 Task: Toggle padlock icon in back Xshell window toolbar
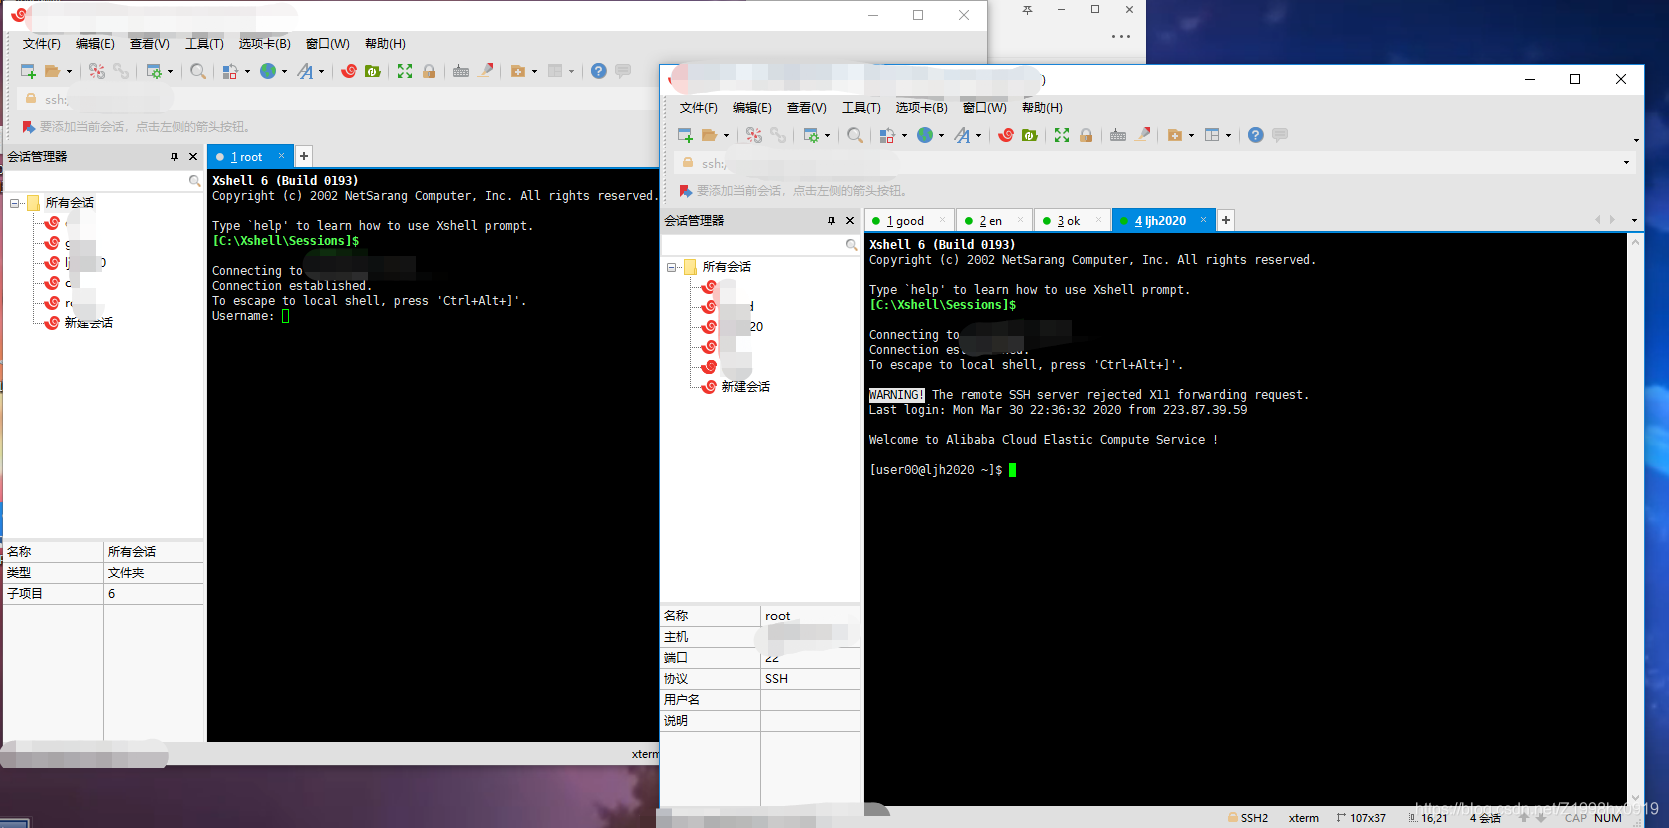coord(429,71)
